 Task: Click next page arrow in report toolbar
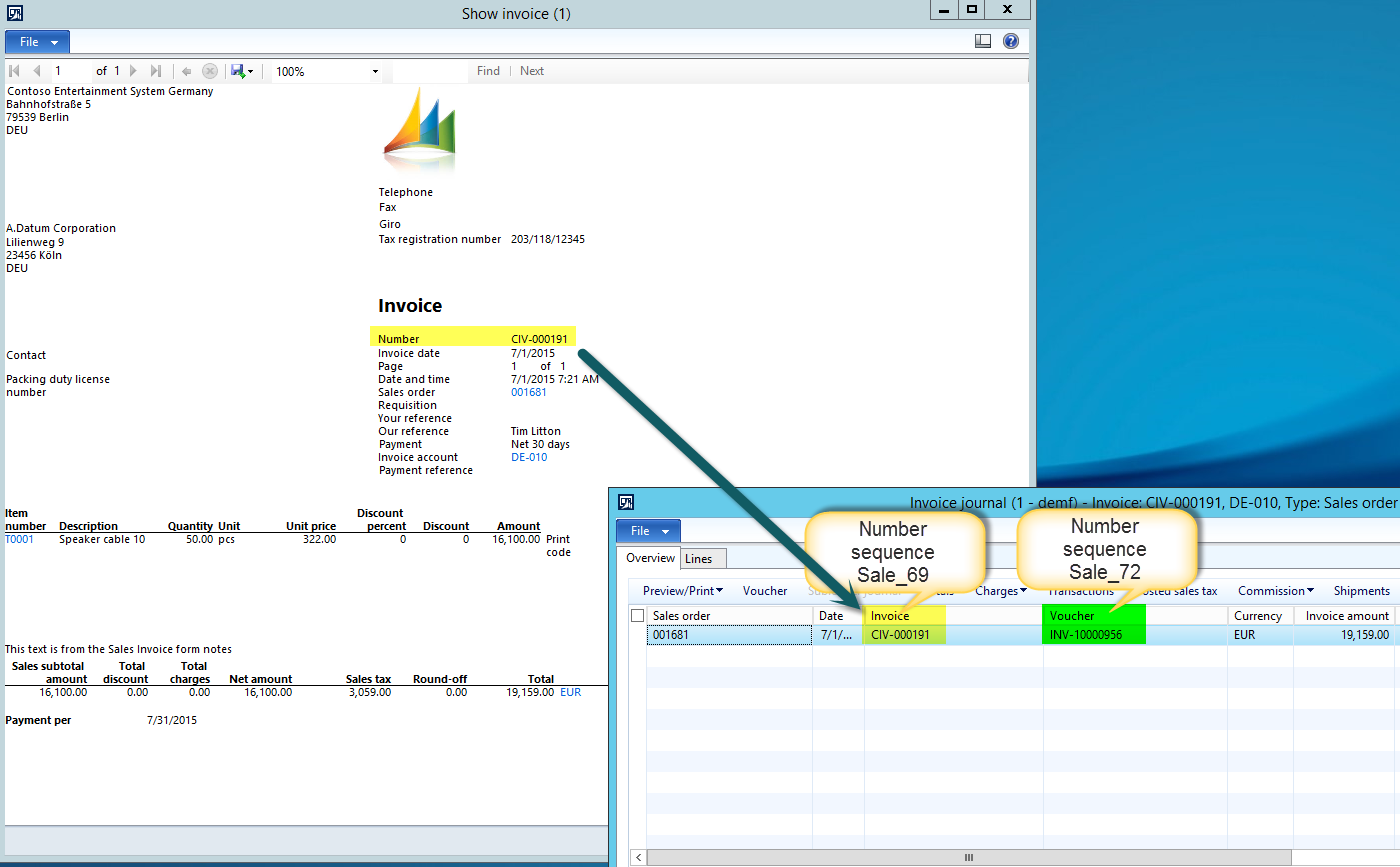pyautogui.click(x=133, y=71)
